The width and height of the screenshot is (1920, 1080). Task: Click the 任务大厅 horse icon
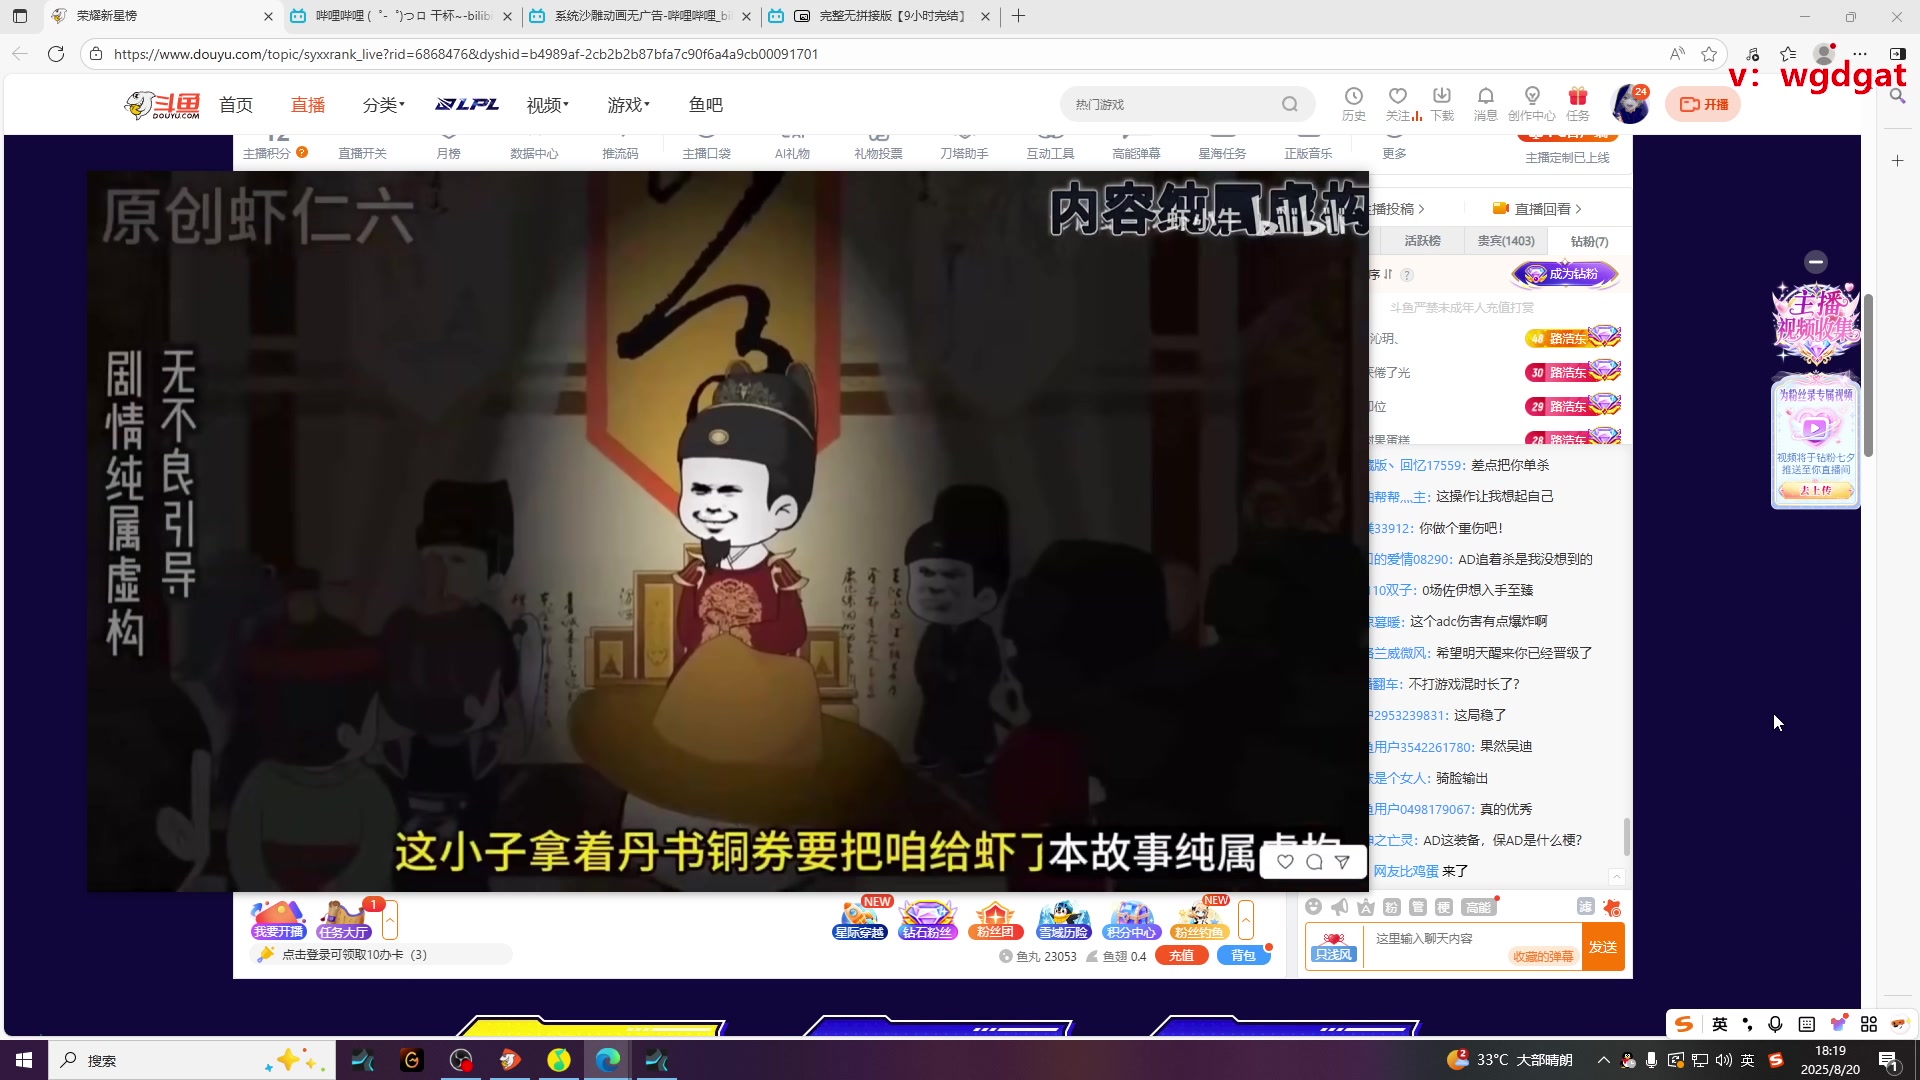pos(343,919)
